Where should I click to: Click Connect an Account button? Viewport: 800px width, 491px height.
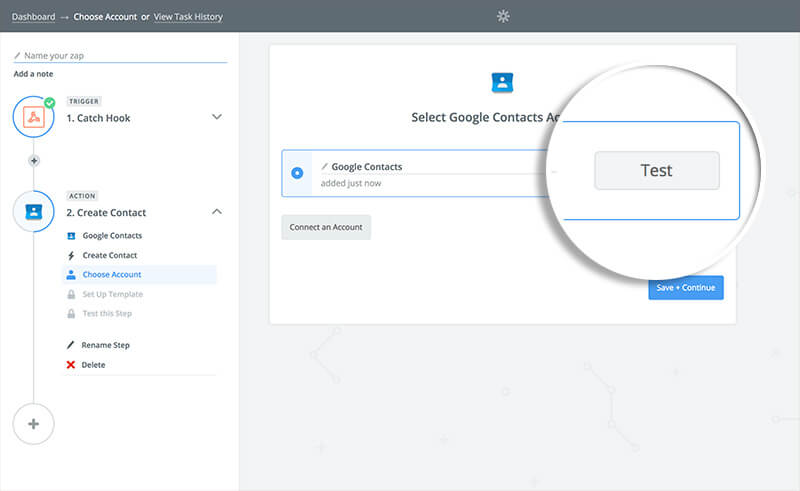tap(326, 227)
